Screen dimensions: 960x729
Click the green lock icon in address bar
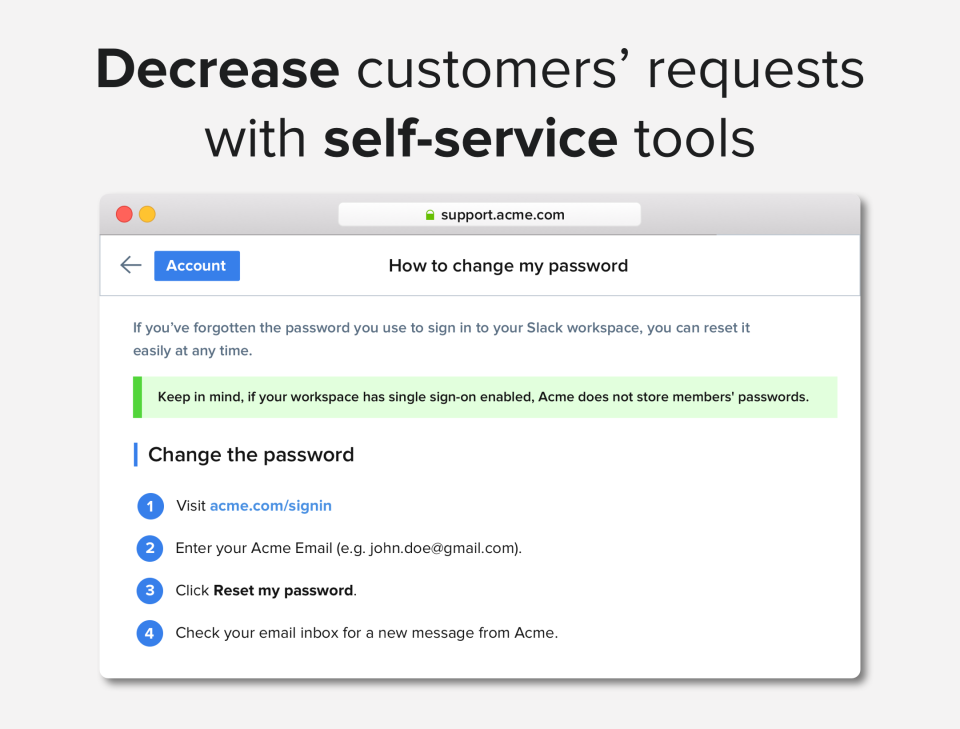click(x=430, y=214)
